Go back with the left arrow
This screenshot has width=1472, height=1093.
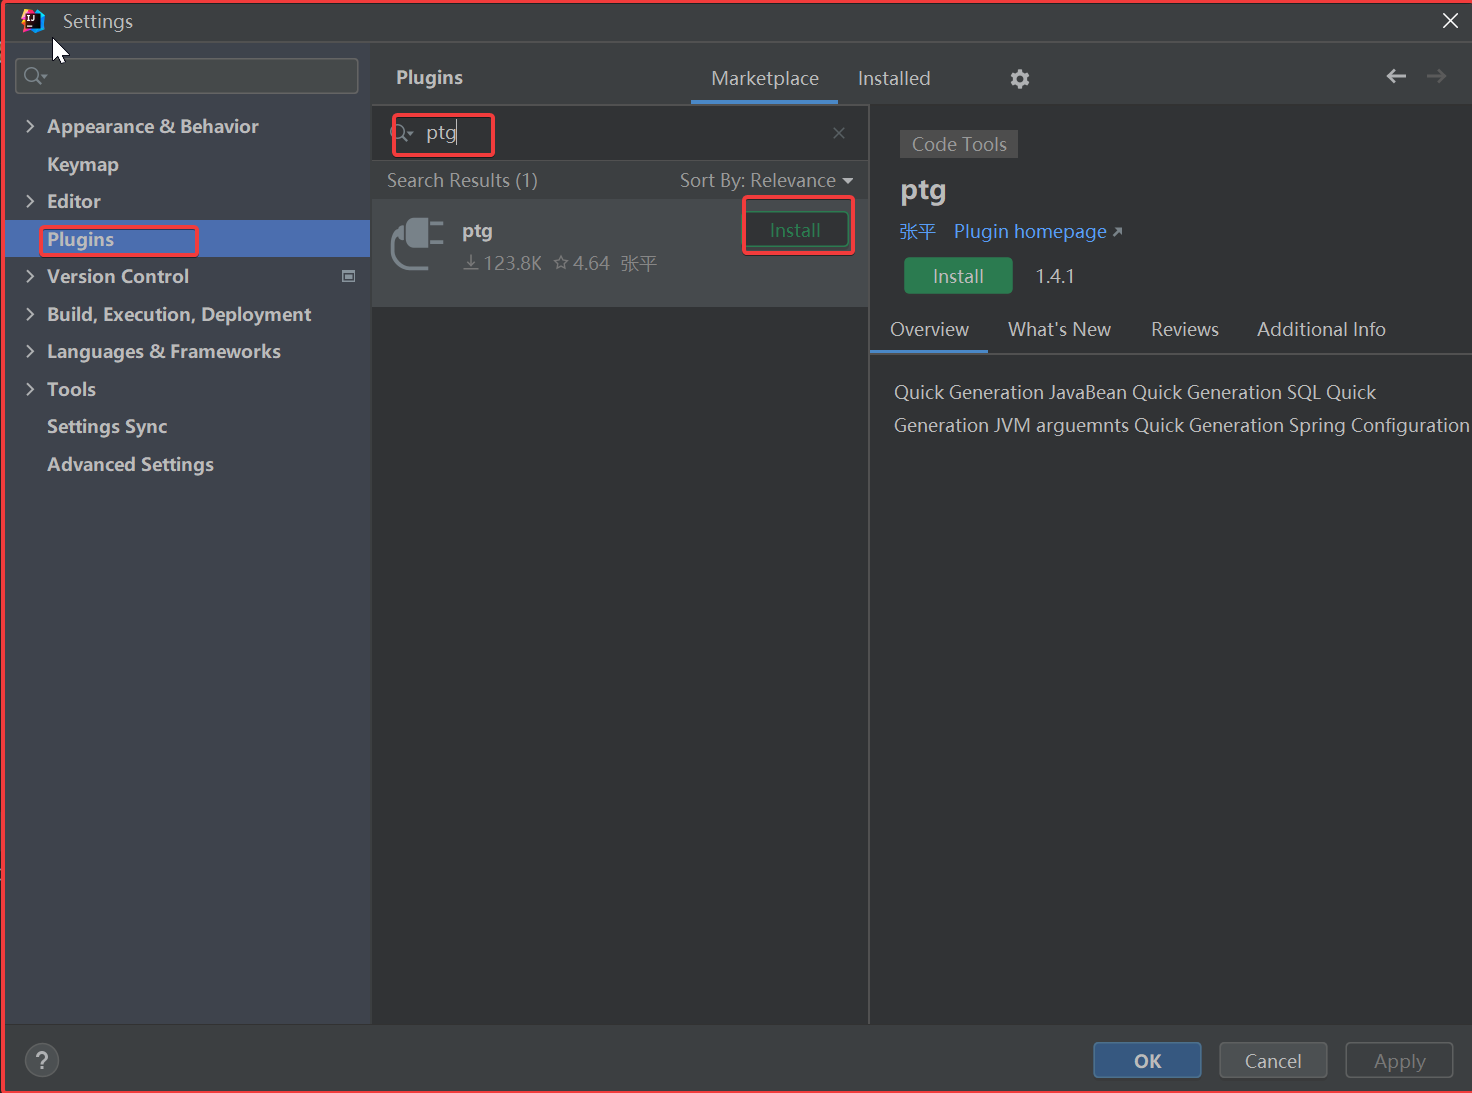(1396, 76)
